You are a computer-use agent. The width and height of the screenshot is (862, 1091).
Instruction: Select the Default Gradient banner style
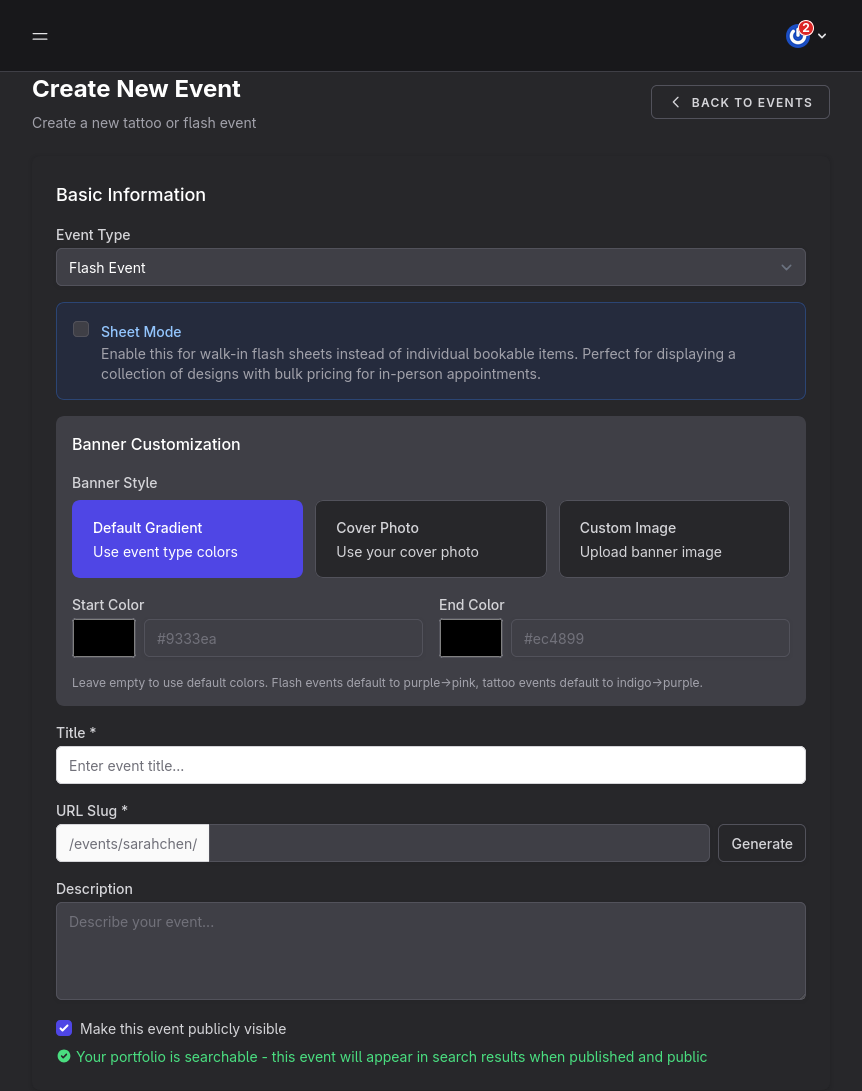(x=187, y=539)
